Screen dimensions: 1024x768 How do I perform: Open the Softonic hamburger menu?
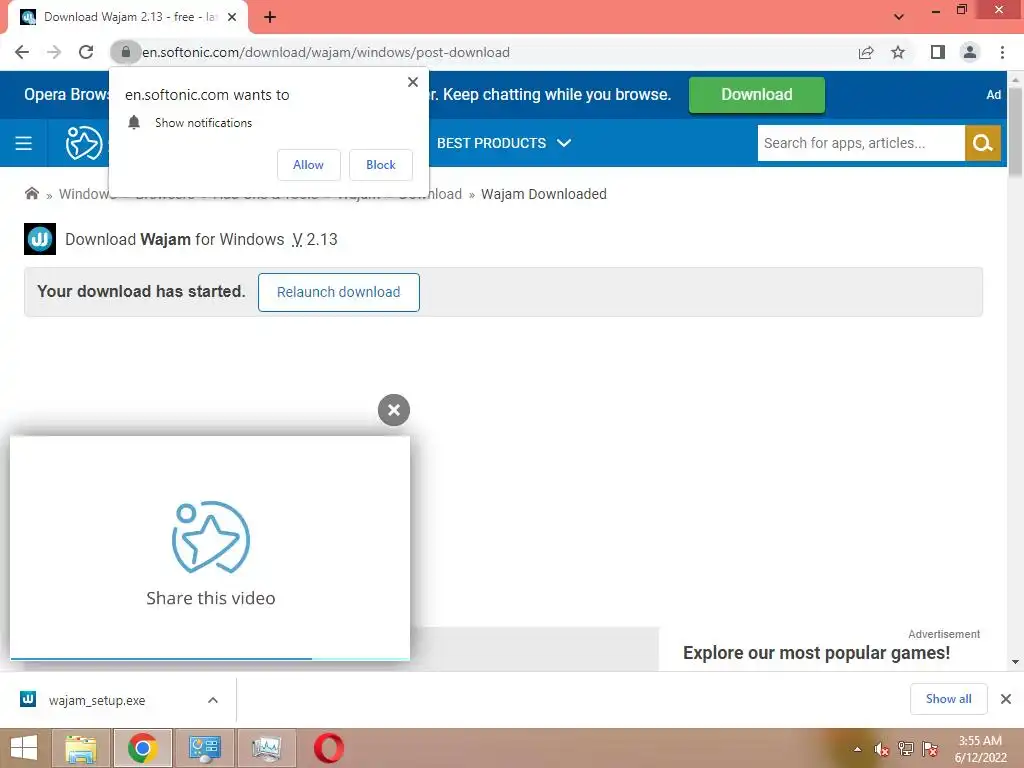24,143
